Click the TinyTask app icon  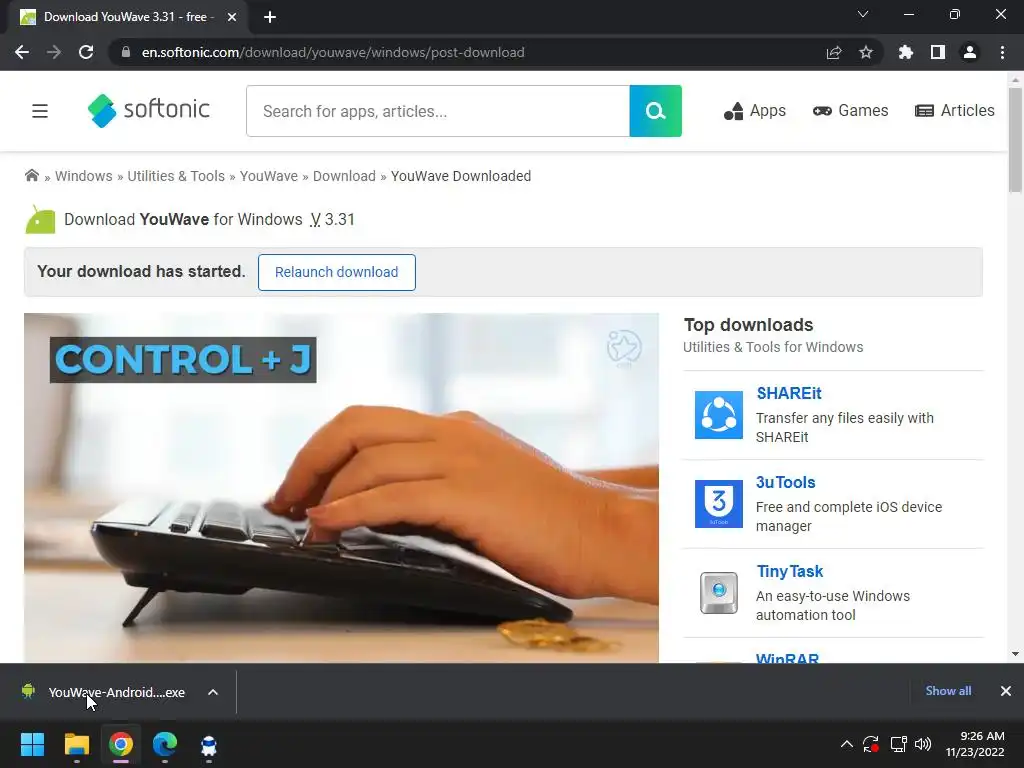(x=718, y=593)
